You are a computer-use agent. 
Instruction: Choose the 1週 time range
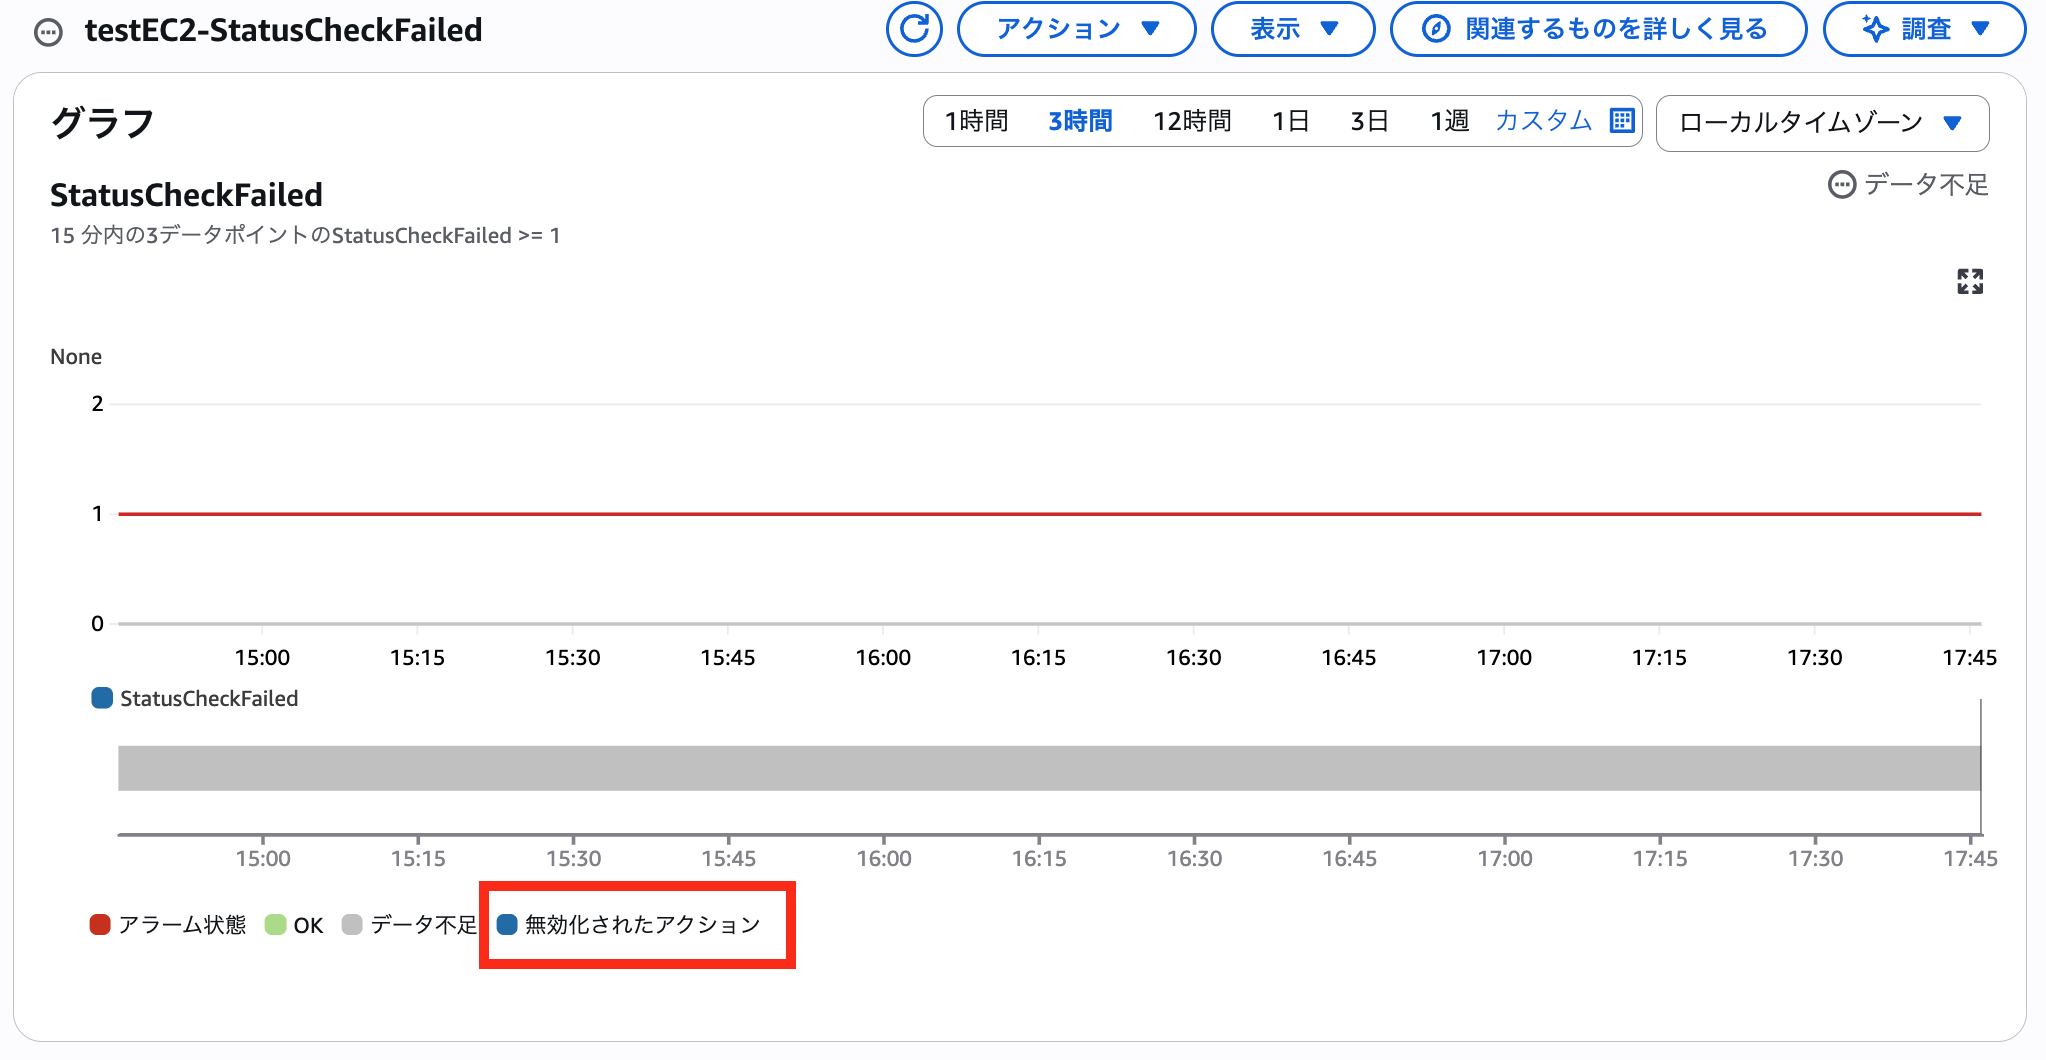(1448, 121)
